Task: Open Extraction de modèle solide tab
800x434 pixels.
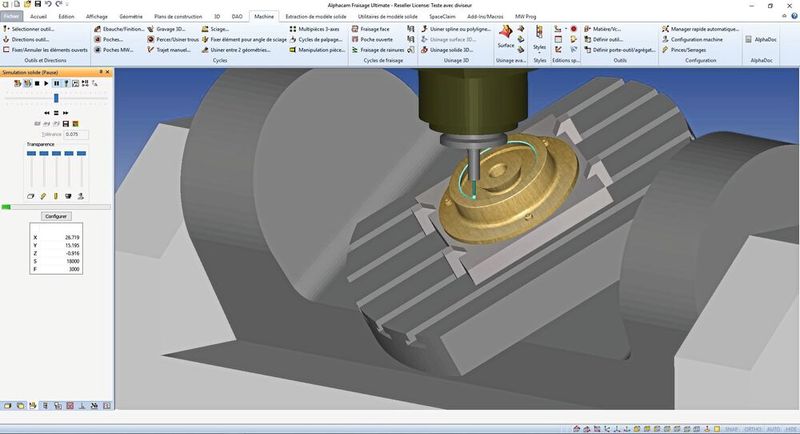Action: pyautogui.click(x=316, y=16)
